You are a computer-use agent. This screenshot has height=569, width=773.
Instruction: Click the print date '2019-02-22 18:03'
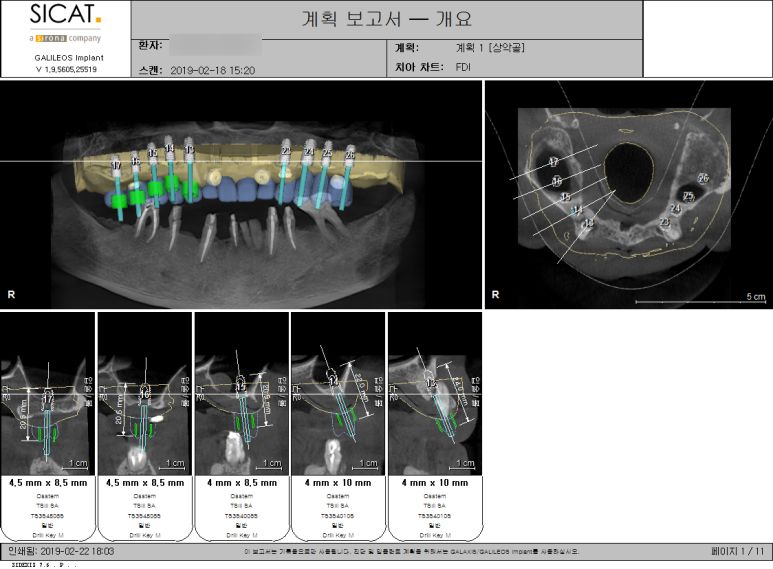[77, 551]
